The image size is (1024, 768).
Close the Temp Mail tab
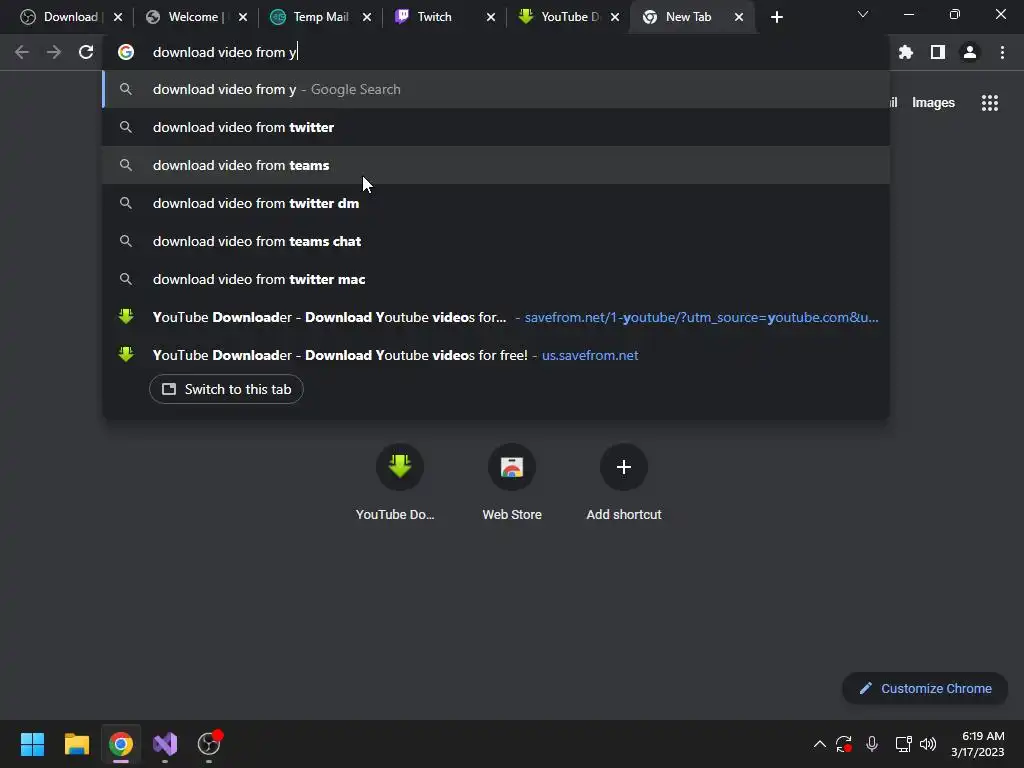click(367, 17)
